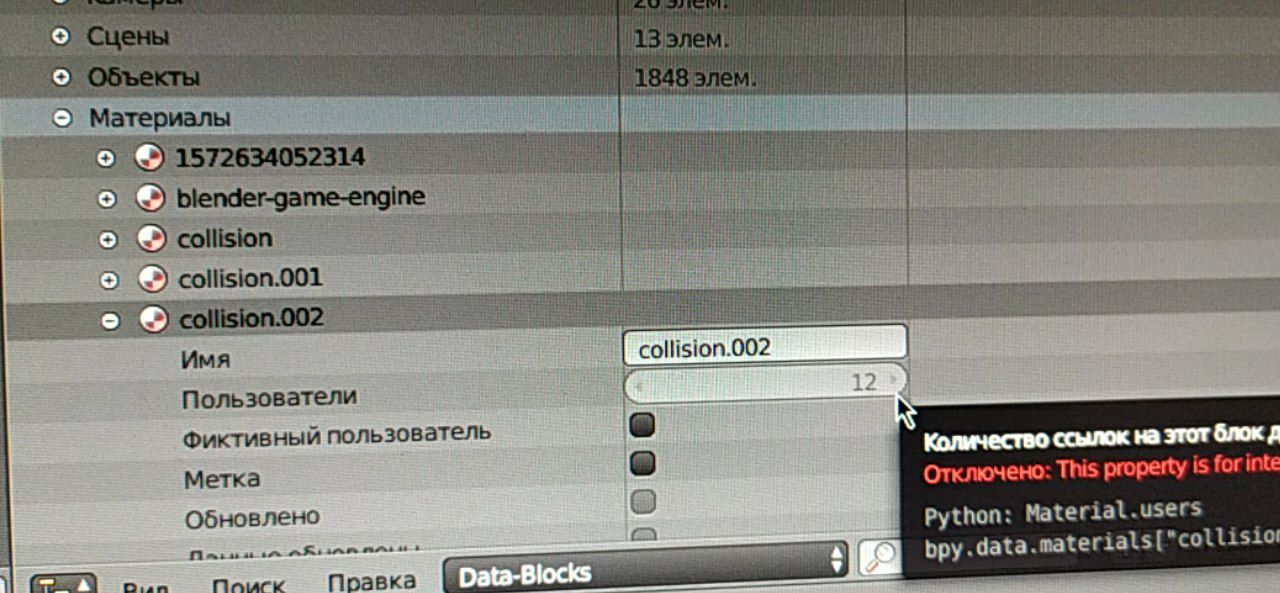
Task: Click the material icon next to collision.001
Action: (152, 278)
